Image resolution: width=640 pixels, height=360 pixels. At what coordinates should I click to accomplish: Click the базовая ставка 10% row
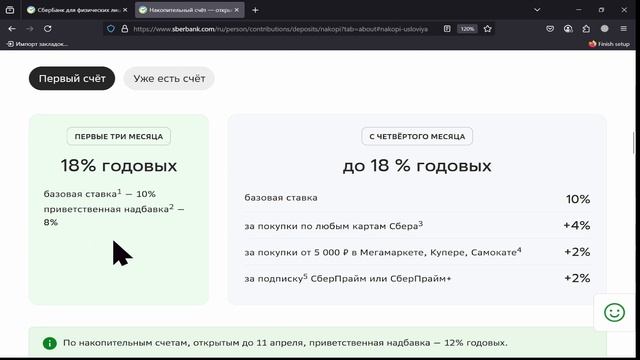point(417,199)
